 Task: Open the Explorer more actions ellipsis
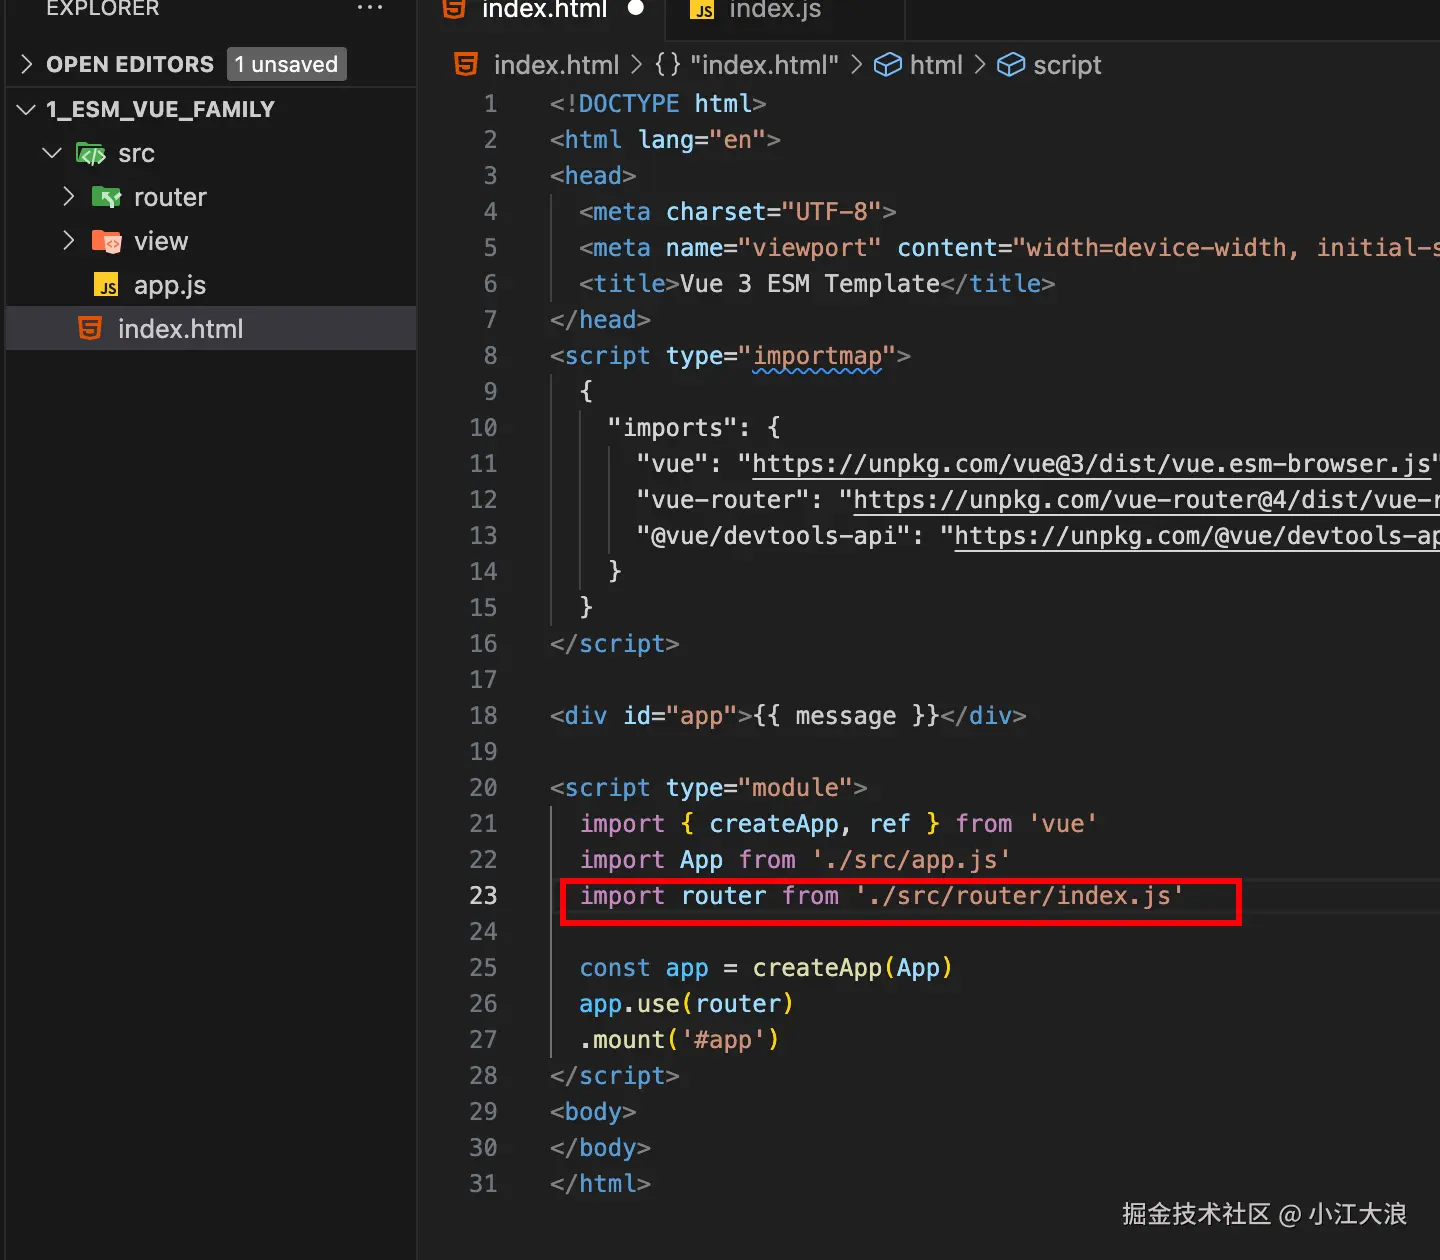pos(370,7)
